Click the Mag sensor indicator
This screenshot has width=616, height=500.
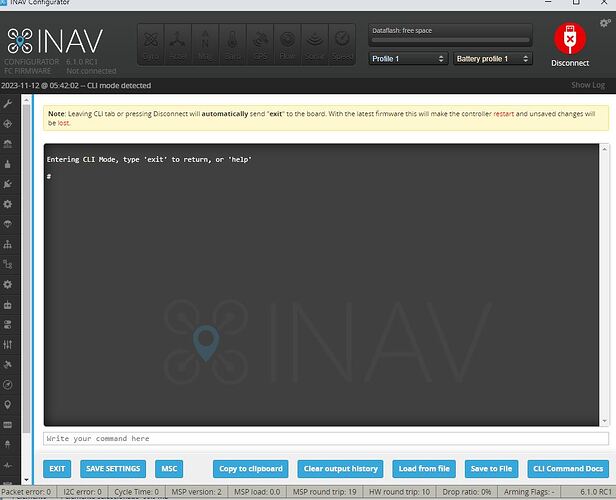point(205,44)
